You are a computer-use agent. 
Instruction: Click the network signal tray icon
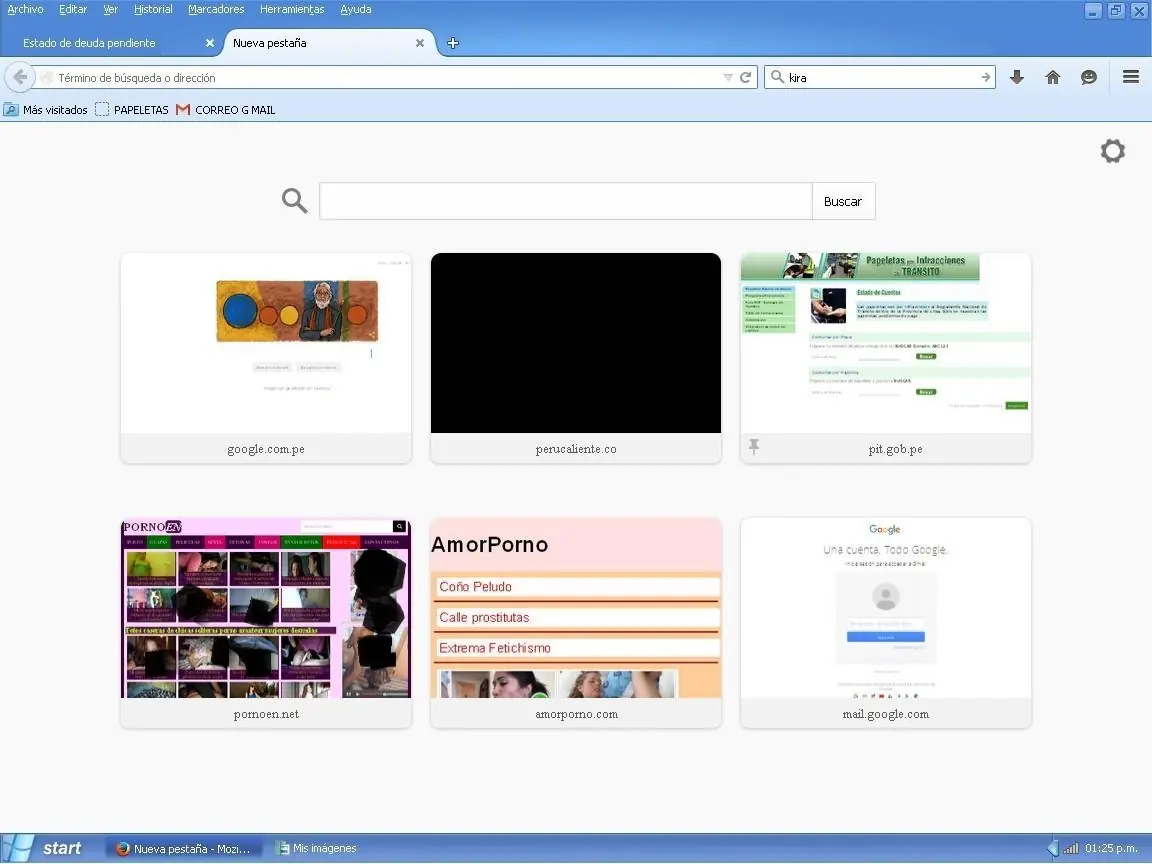pos(1071,849)
